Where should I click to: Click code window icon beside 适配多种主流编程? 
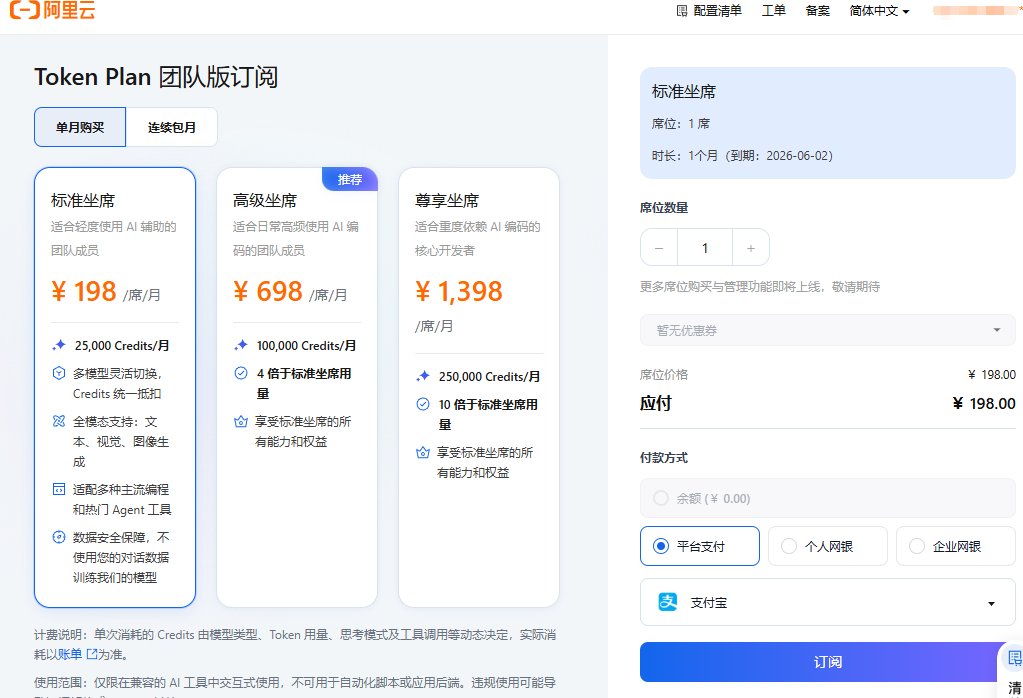[59, 489]
